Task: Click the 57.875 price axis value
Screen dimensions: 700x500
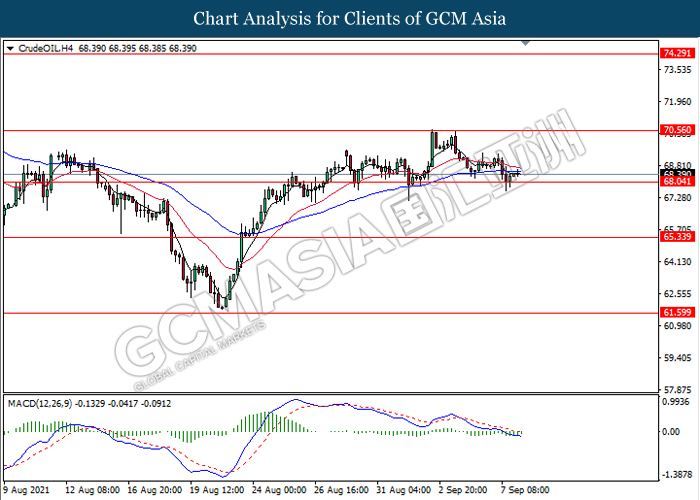Action: point(677,390)
